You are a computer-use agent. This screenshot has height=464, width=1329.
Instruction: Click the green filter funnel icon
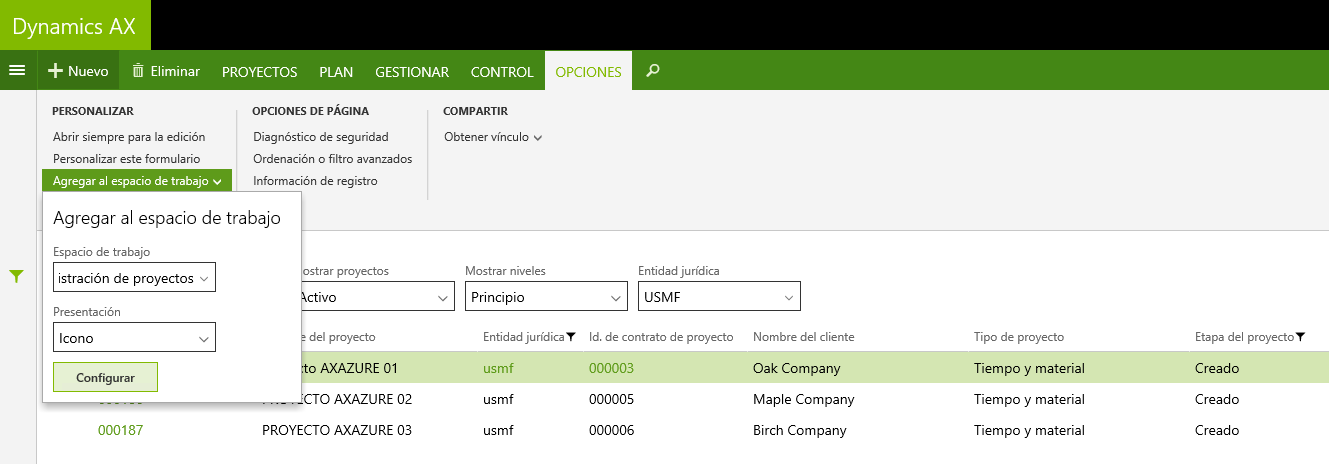(x=16, y=276)
